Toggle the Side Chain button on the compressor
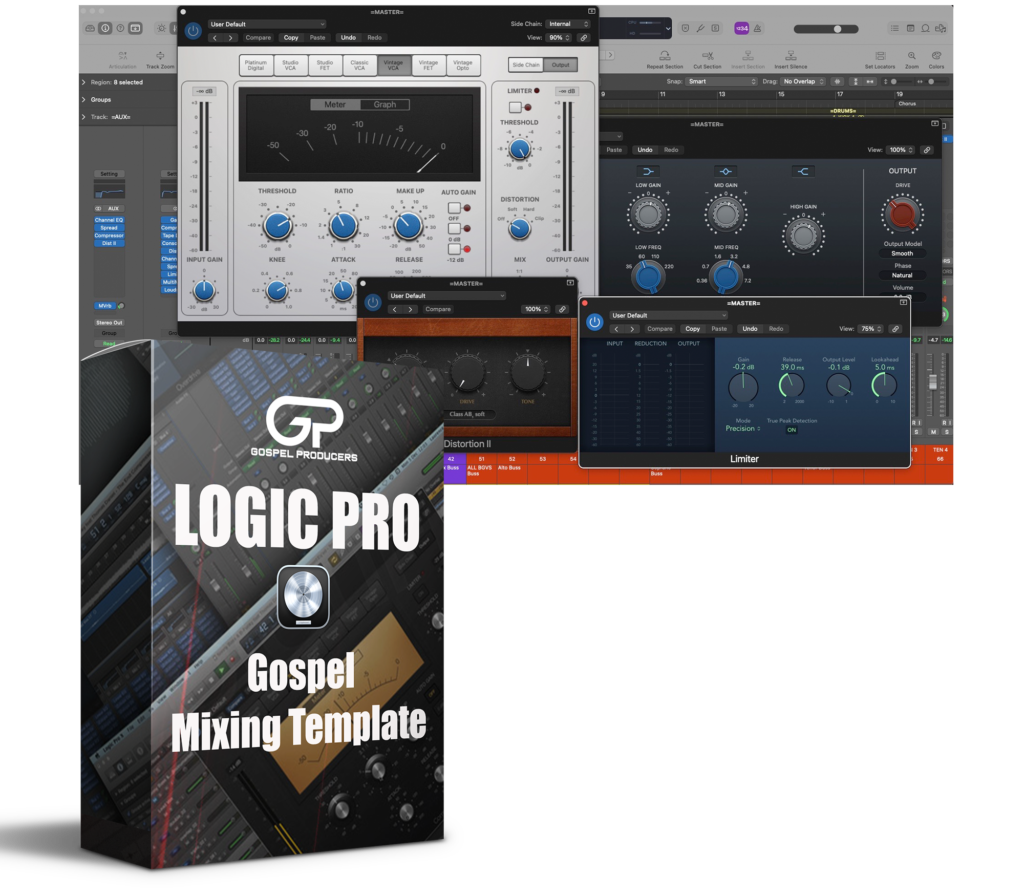 point(526,64)
